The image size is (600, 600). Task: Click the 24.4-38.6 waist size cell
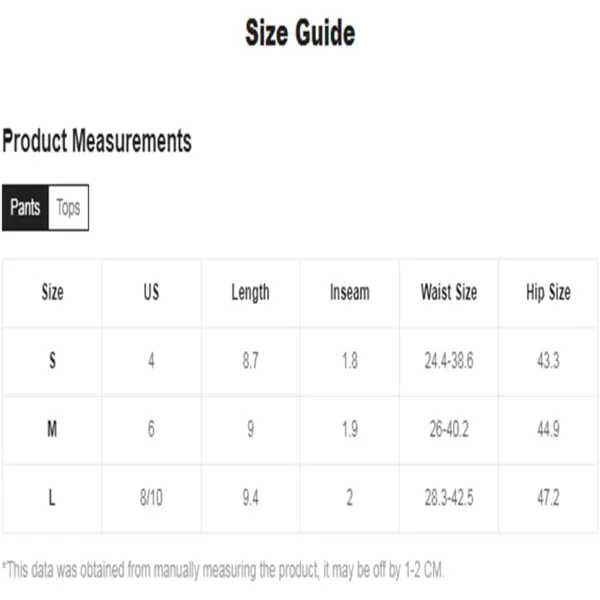448,362
